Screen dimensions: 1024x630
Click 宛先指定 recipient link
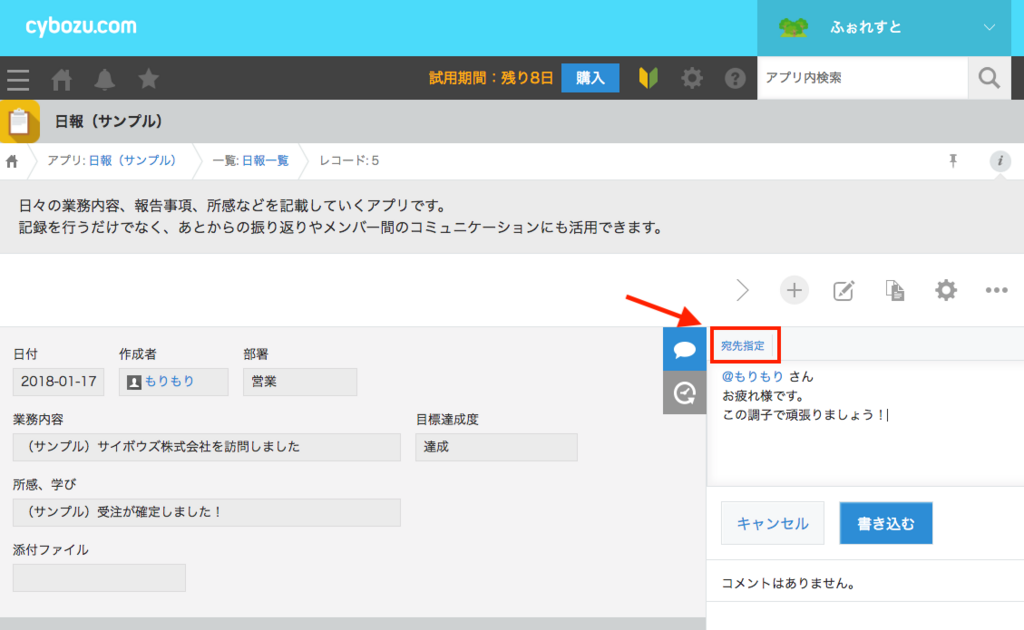(743, 346)
